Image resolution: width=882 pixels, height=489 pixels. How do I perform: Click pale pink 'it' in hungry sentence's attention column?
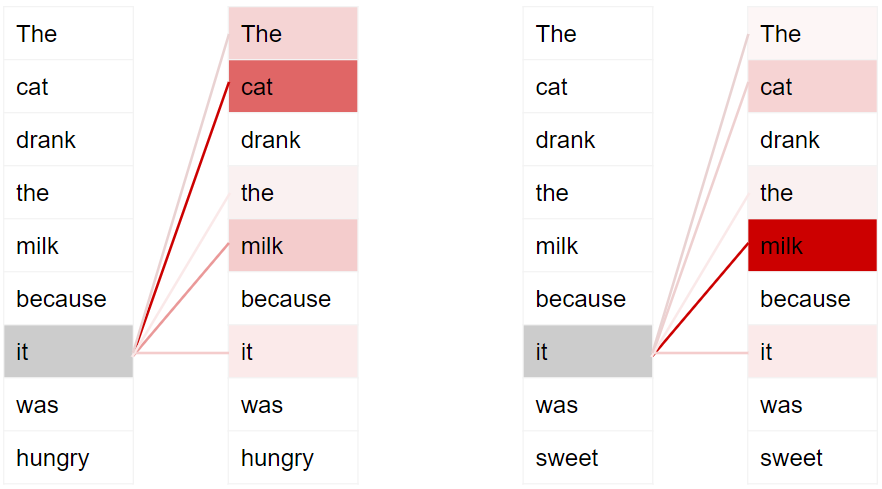click(x=292, y=352)
